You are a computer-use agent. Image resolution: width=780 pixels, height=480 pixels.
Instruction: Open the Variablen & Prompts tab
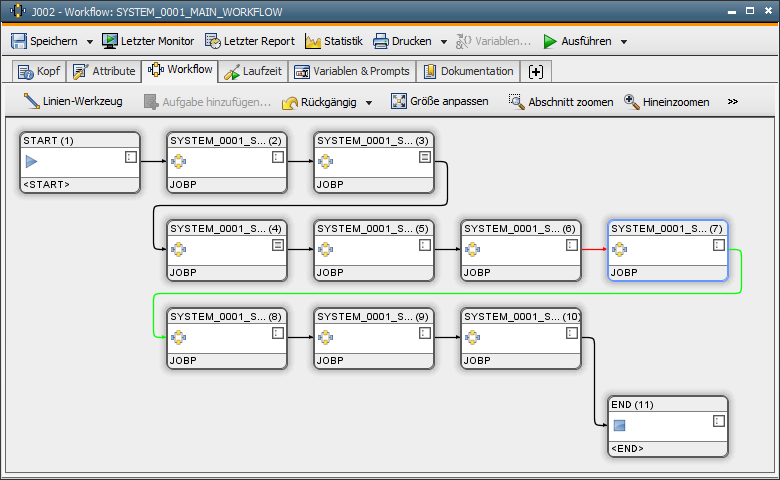(x=352, y=71)
